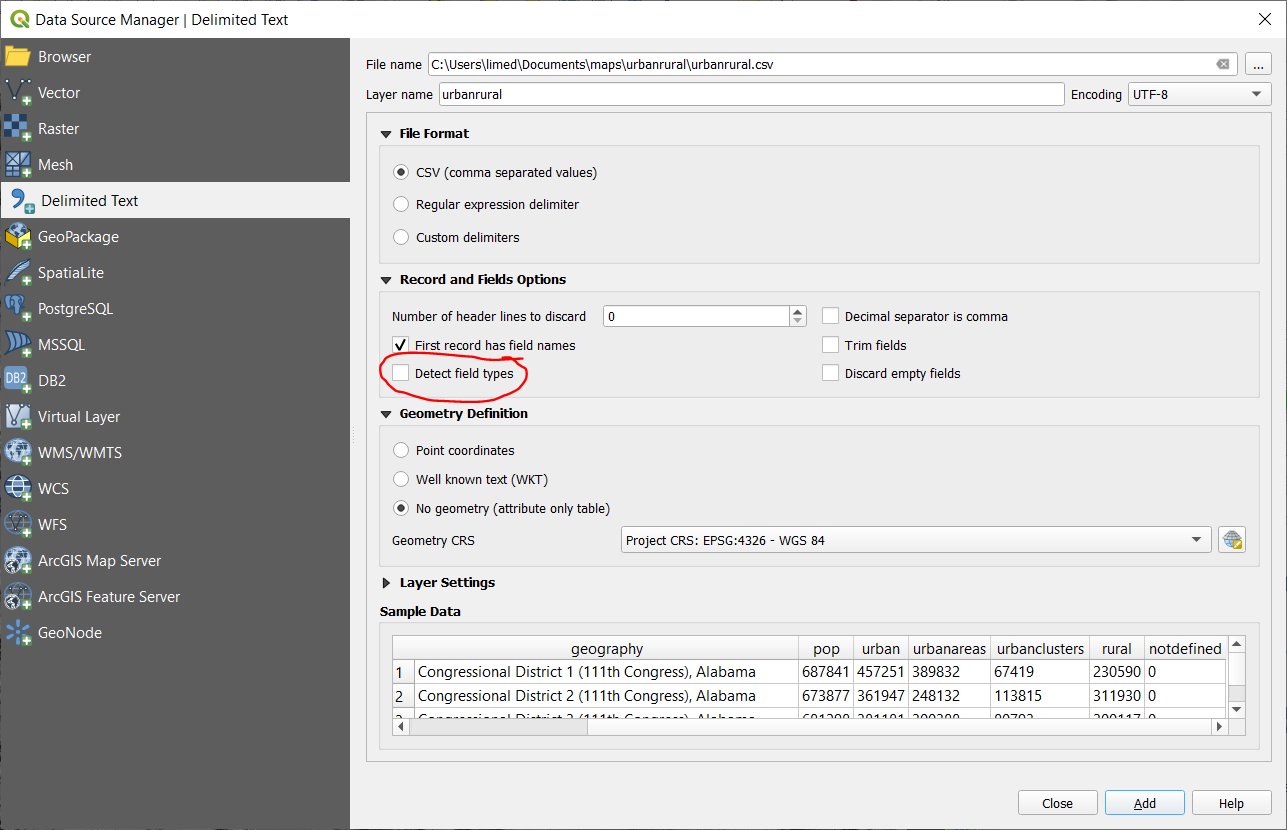This screenshot has width=1287, height=830.
Task: Open the Virtual Layer tab
Action: (x=175, y=416)
